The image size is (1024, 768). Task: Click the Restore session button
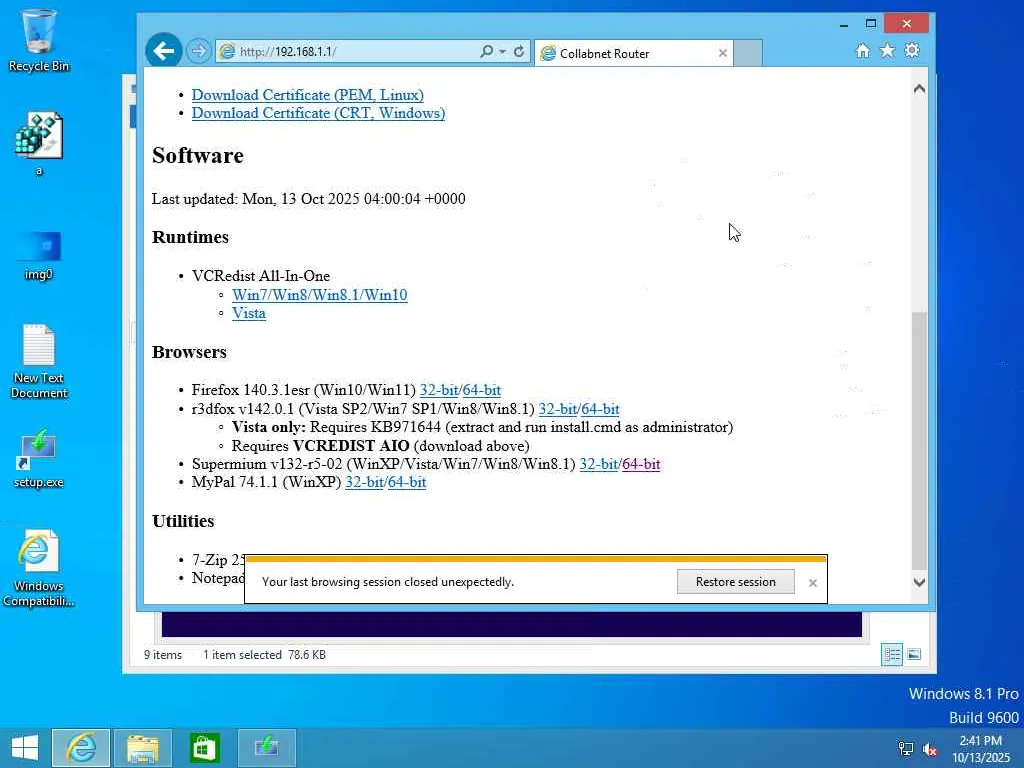coord(735,582)
